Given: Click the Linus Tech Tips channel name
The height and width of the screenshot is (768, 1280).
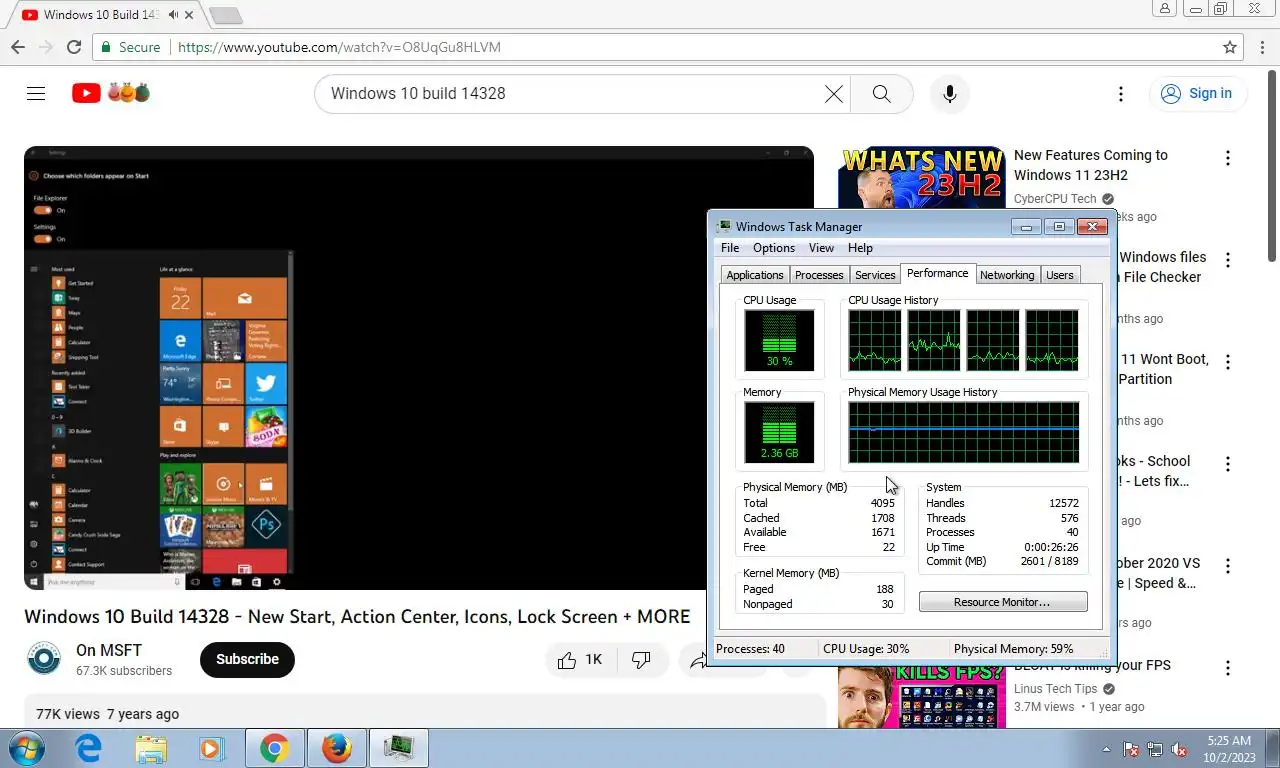Looking at the screenshot, I should tap(1055, 689).
